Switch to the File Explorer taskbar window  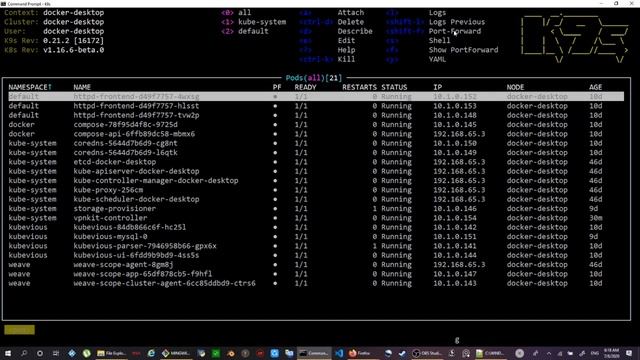111,353
